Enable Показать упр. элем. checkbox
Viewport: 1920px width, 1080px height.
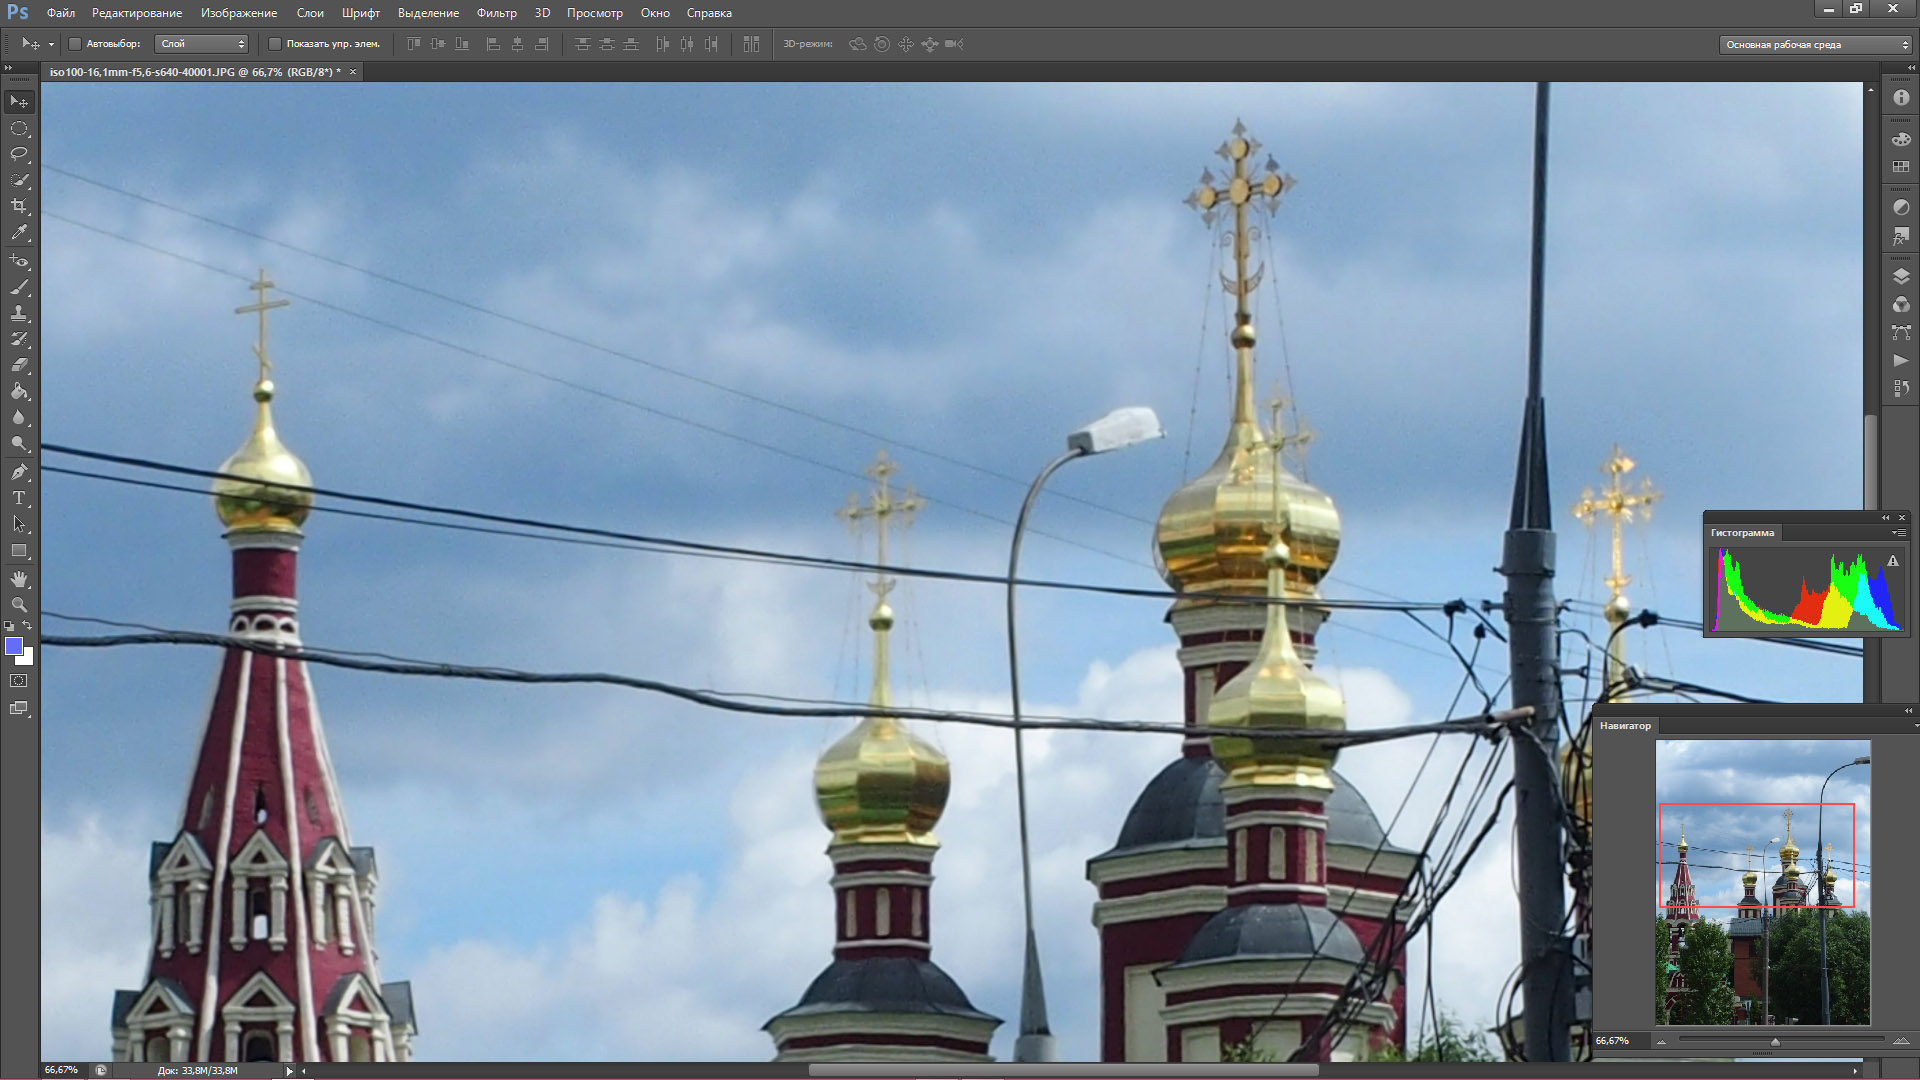tap(275, 44)
